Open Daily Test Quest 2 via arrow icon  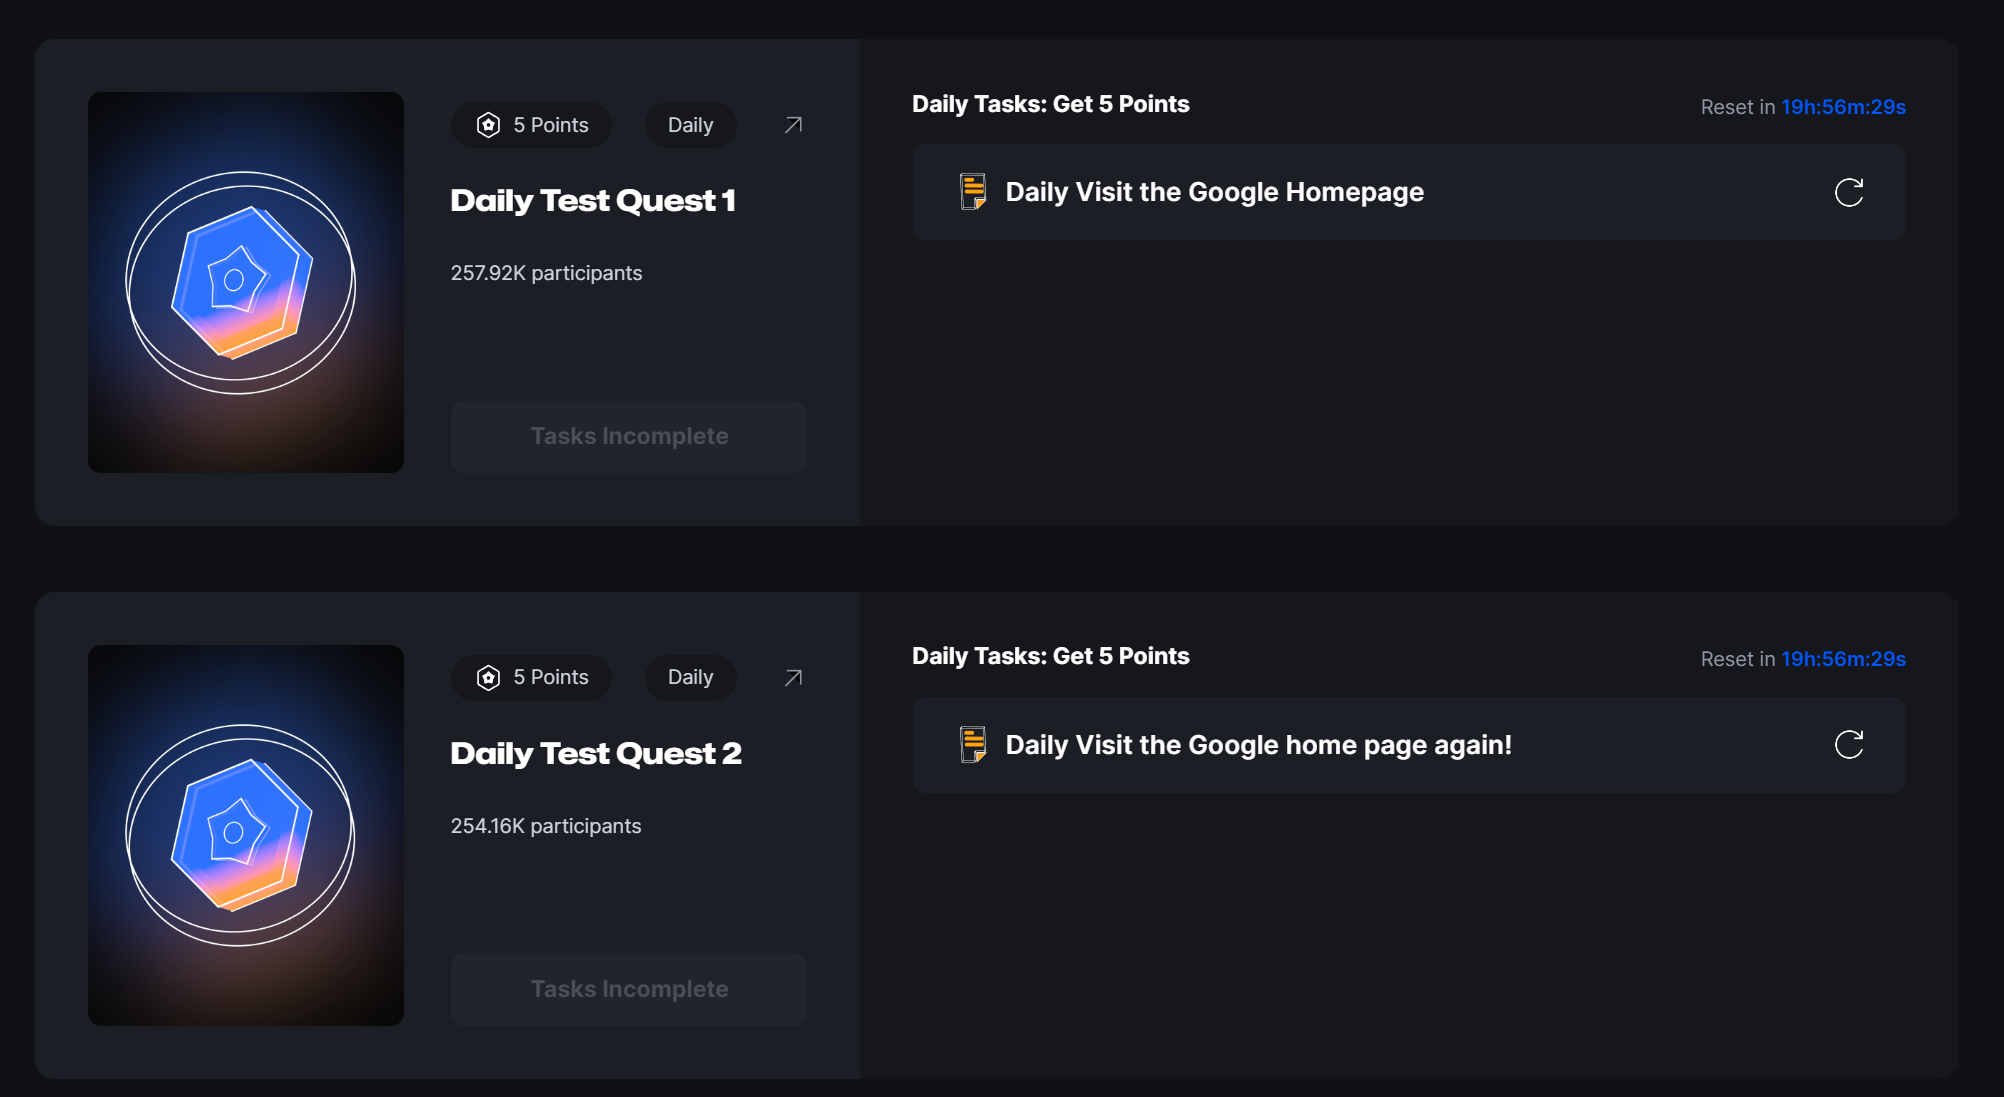click(793, 678)
